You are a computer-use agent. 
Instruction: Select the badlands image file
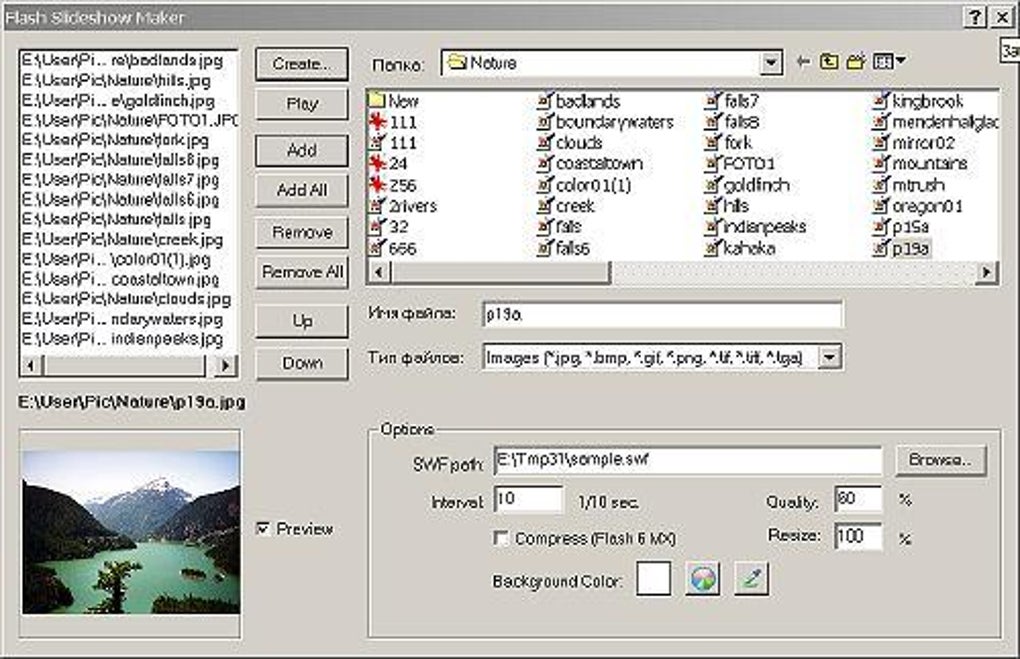(x=579, y=101)
